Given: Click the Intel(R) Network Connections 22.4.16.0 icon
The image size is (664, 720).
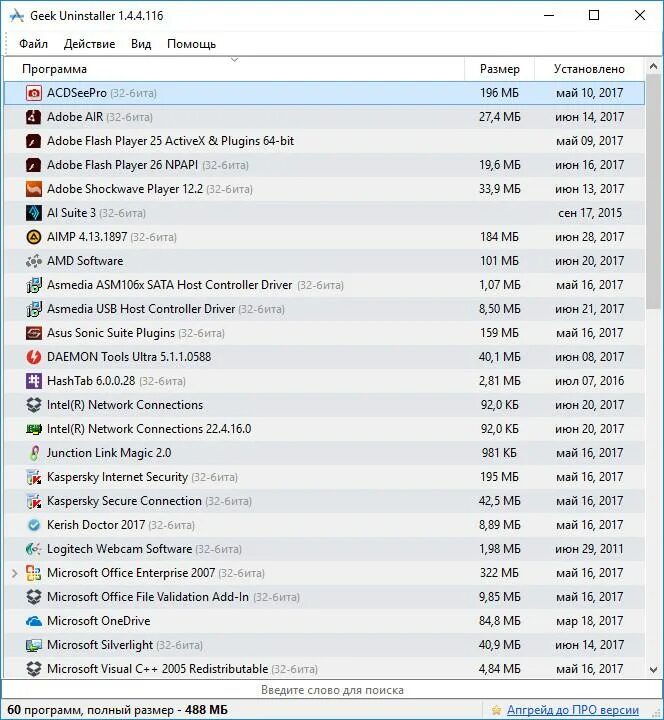Looking at the screenshot, I should [x=34, y=429].
